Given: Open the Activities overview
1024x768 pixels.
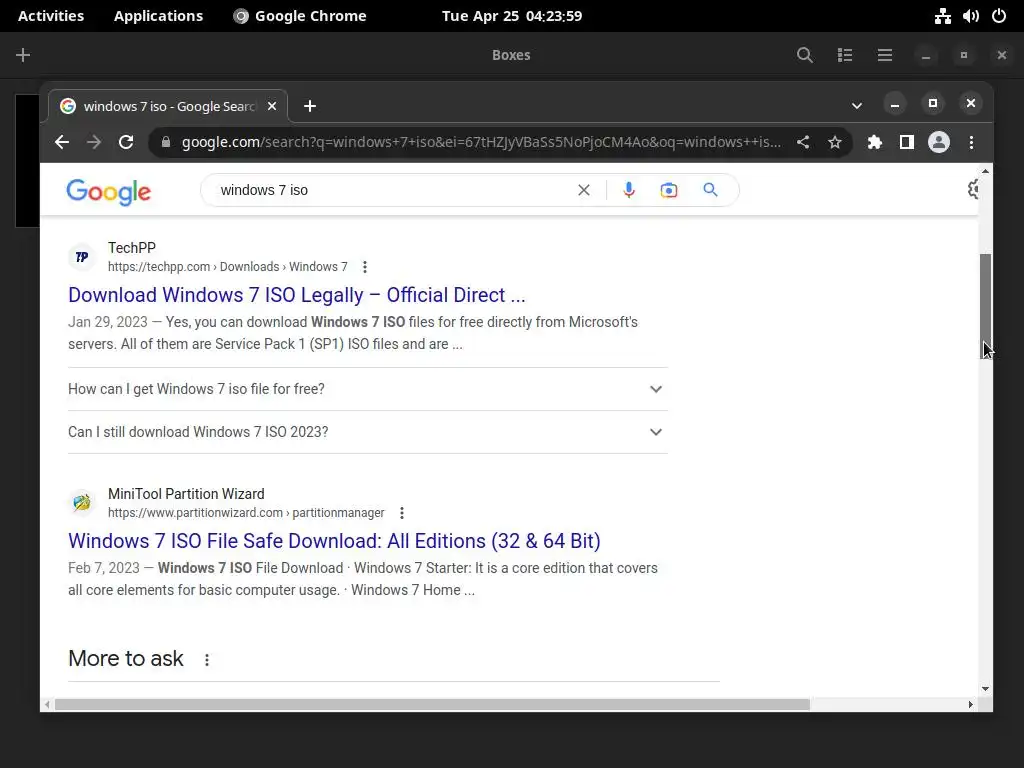Looking at the screenshot, I should [51, 16].
